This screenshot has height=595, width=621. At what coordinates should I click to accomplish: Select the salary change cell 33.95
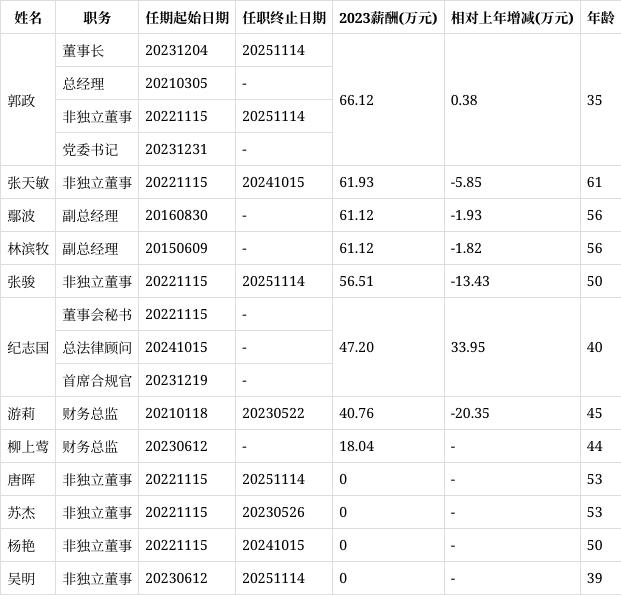tap(467, 347)
